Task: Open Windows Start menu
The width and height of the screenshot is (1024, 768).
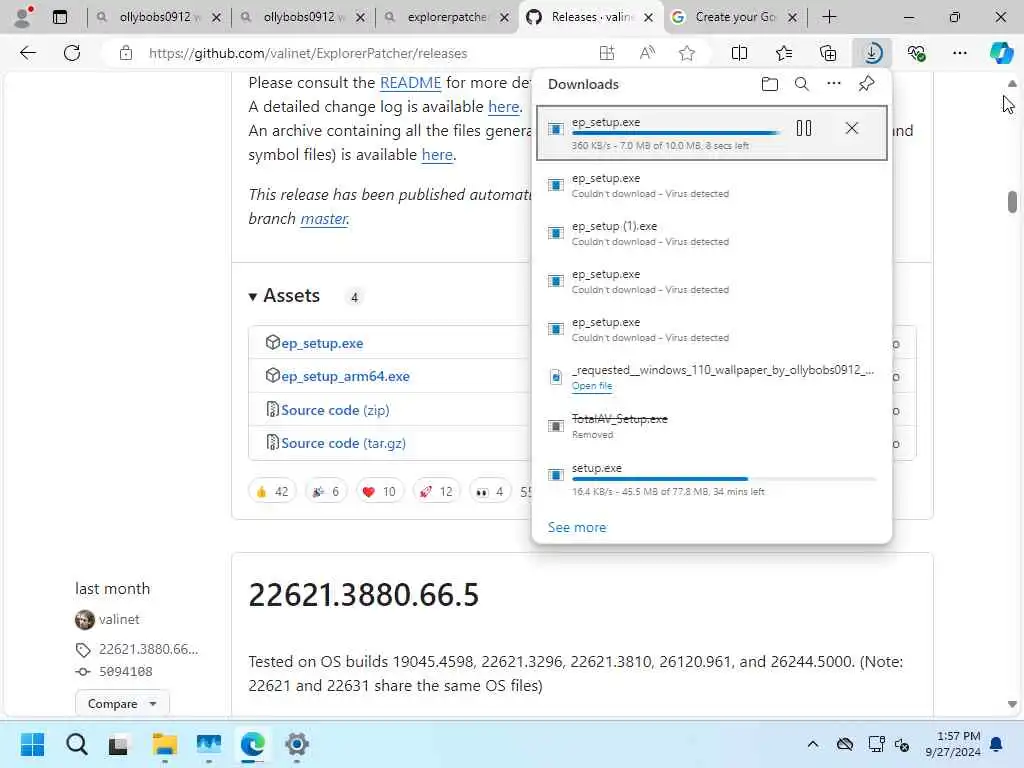Action: [33, 744]
